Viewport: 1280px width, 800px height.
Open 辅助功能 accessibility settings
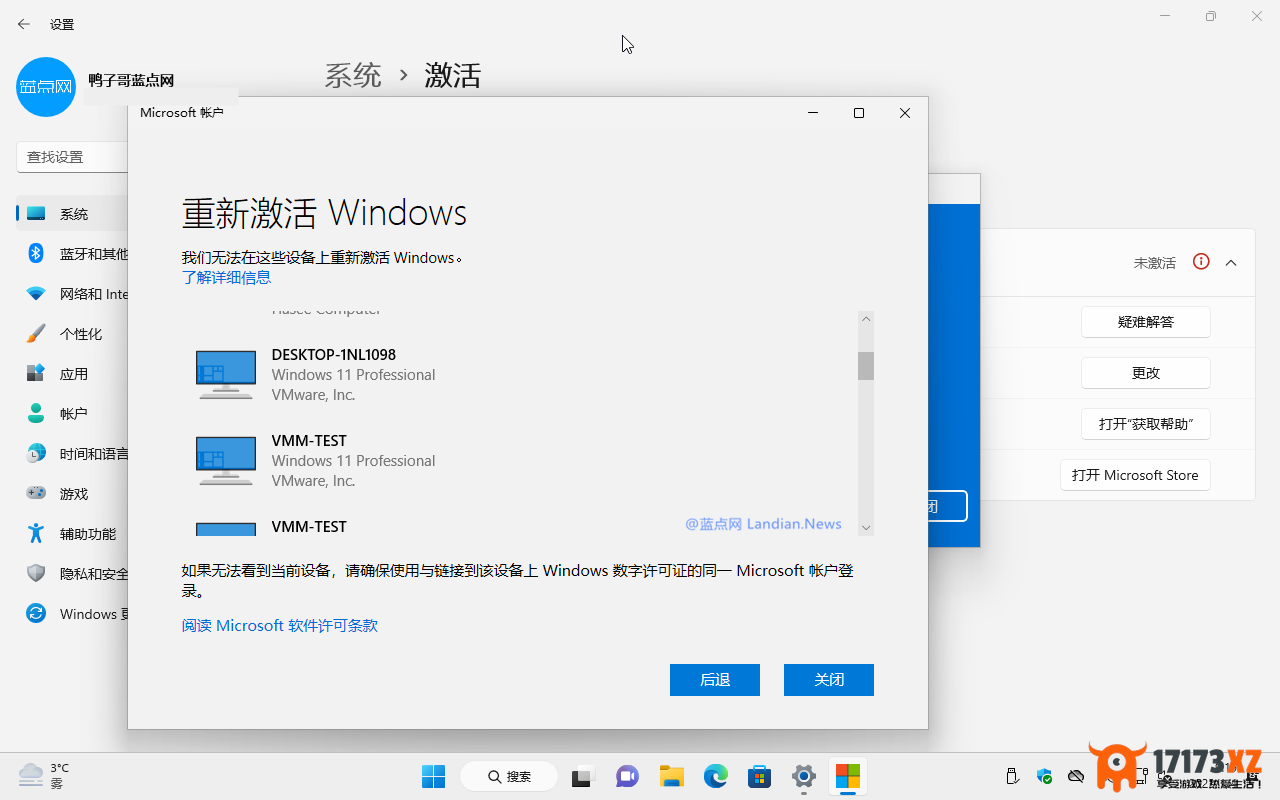tap(88, 534)
